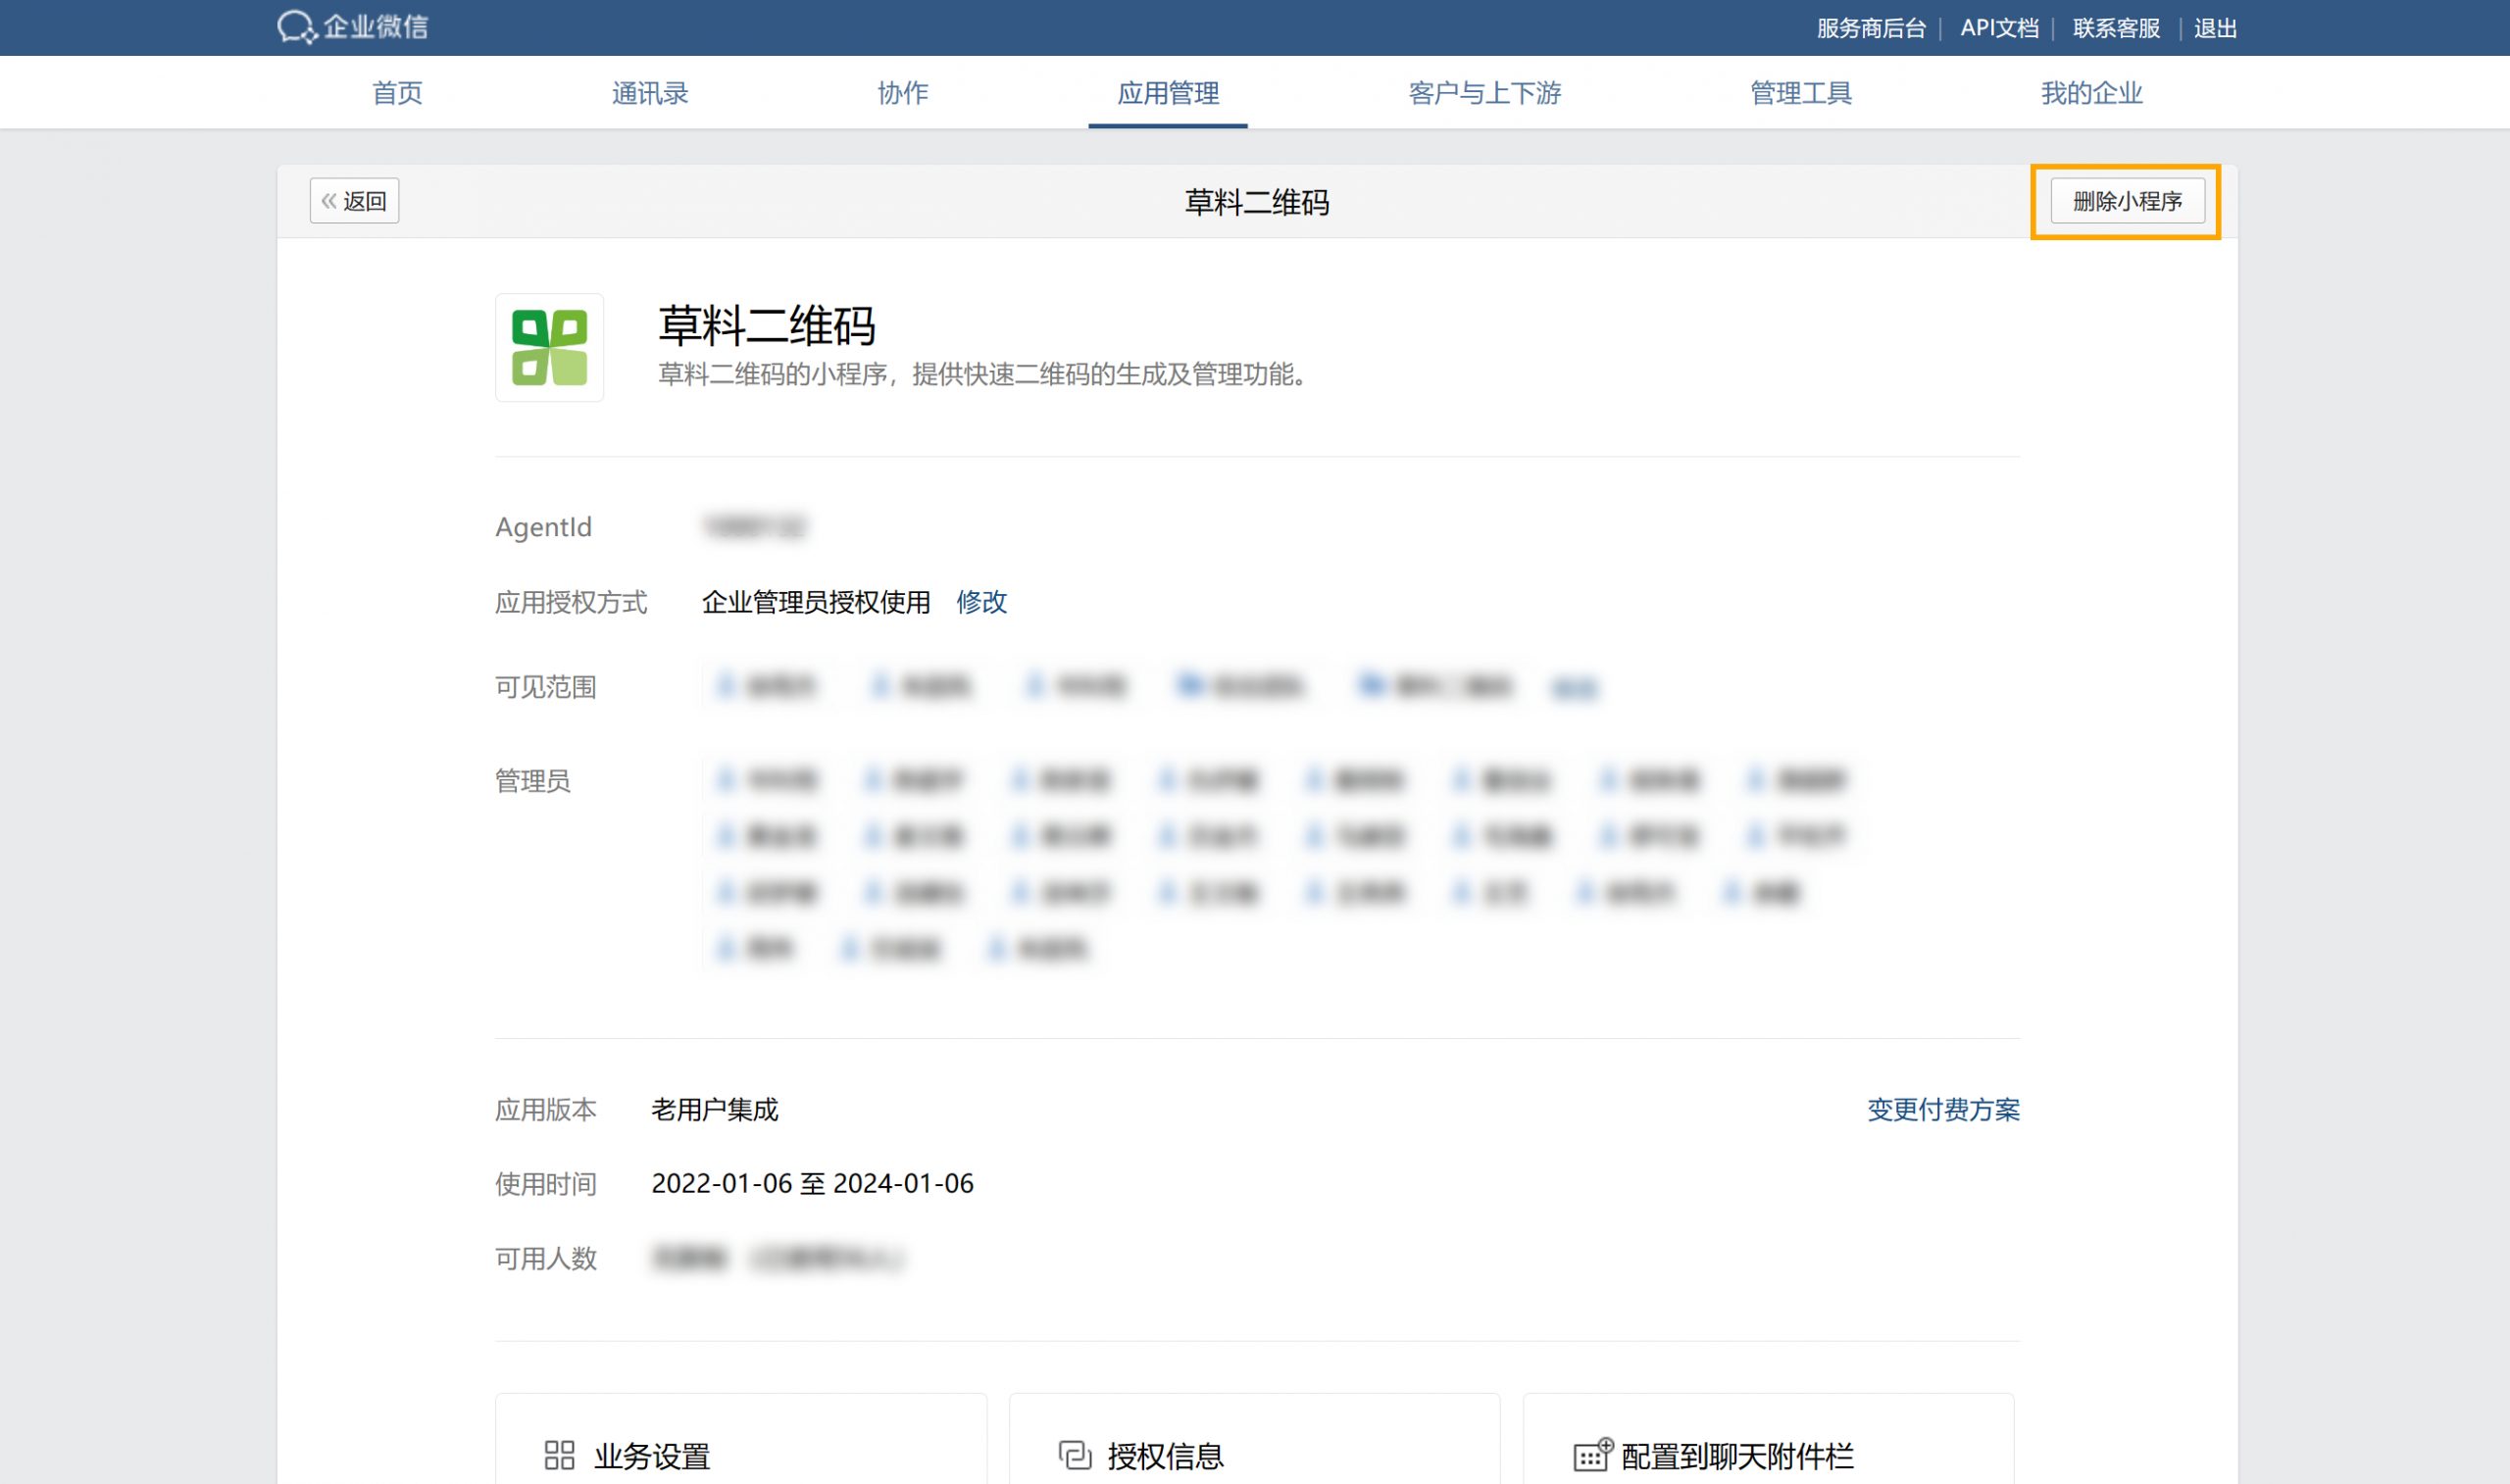The image size is (2510, 1484).
Task: Click the WeCom logo icon
Action: [296, 27]
